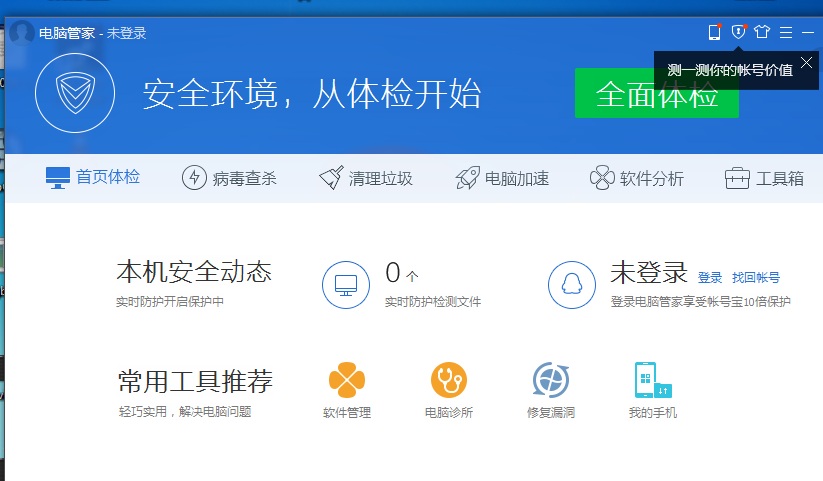Open the 工具箱 toolbox tab

[764, 178]
